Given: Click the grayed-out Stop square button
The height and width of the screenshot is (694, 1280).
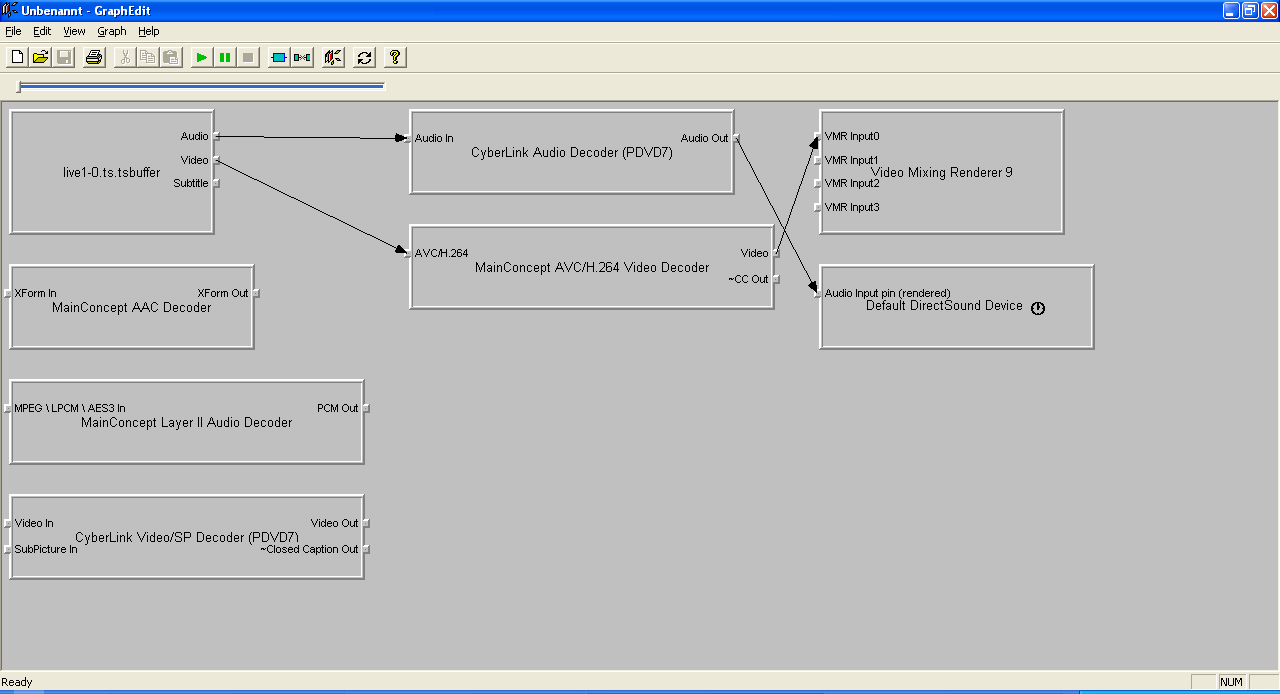Looking at the screenshot, I should (x=248, y=57).
